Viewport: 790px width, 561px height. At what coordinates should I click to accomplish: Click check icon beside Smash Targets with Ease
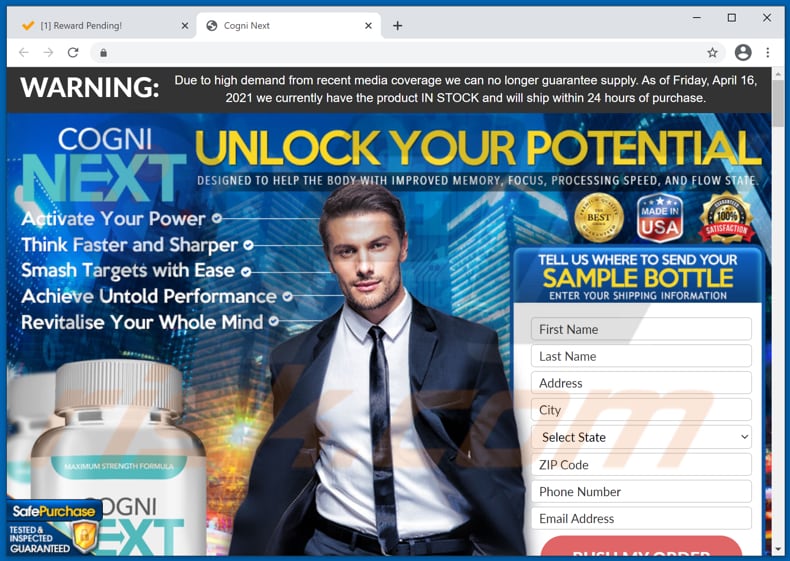(246, 272)
